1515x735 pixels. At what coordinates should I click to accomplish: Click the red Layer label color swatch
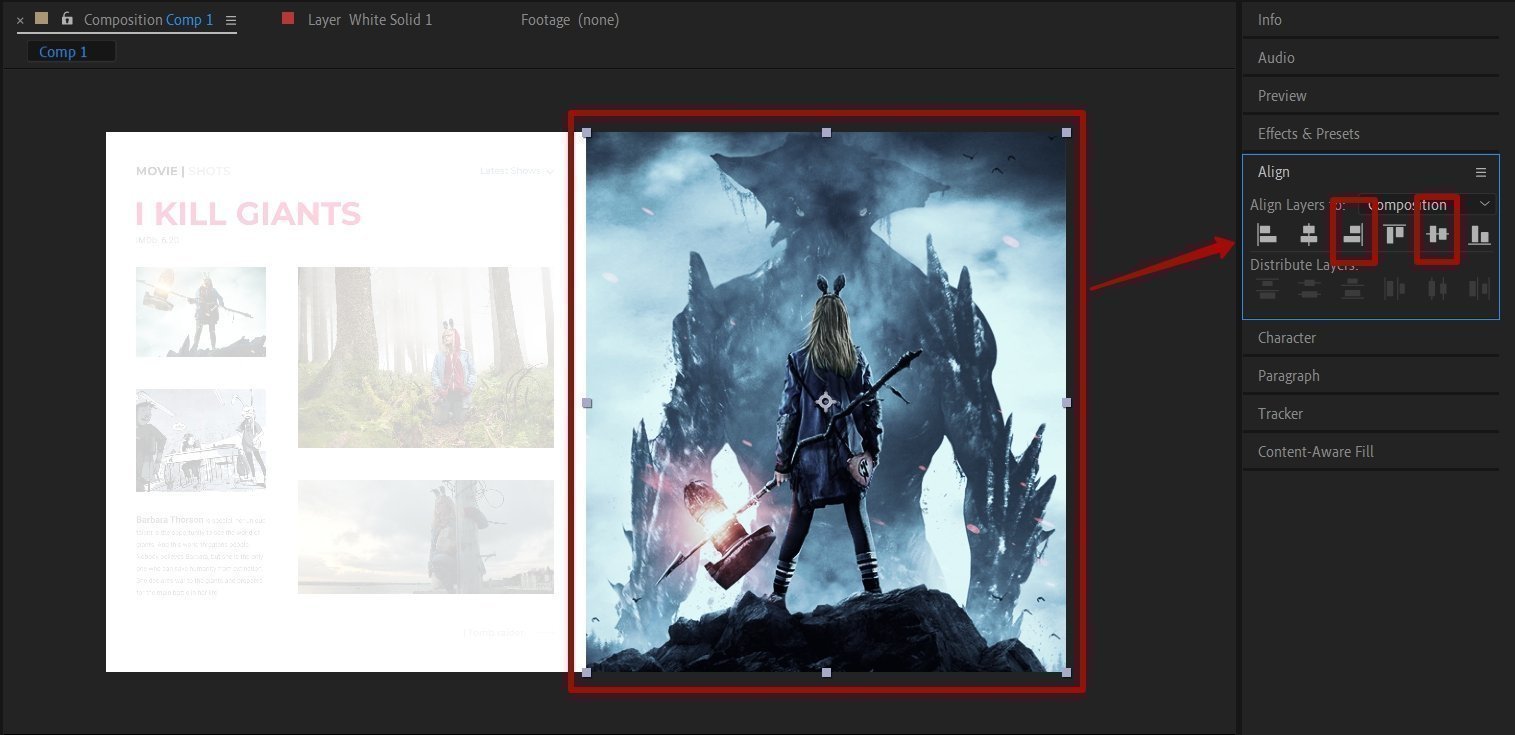(x=288, y=18)
